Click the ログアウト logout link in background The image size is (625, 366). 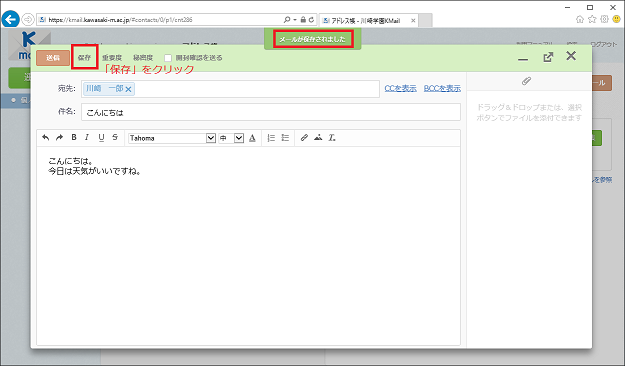603,44
